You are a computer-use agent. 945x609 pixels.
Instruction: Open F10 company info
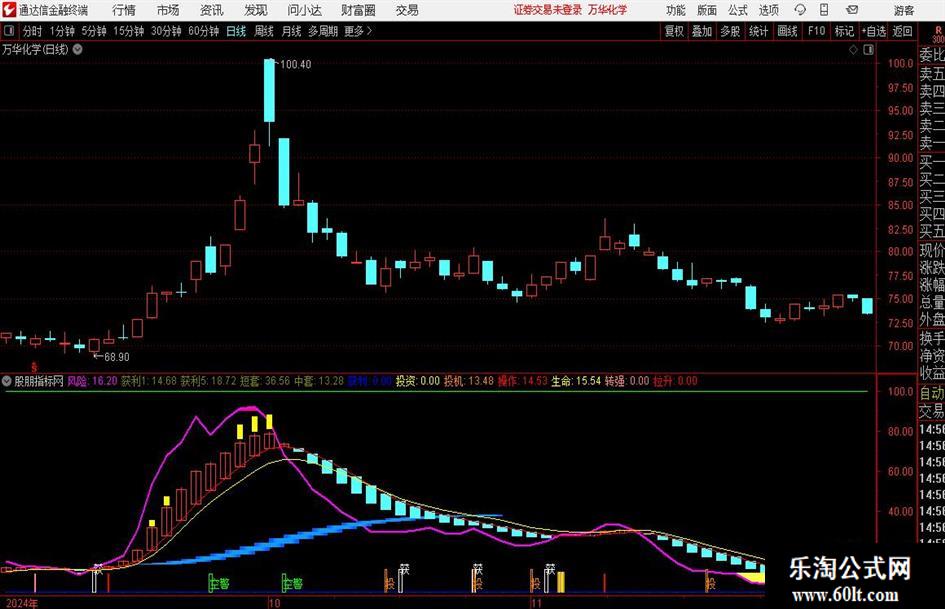point(817,31)
